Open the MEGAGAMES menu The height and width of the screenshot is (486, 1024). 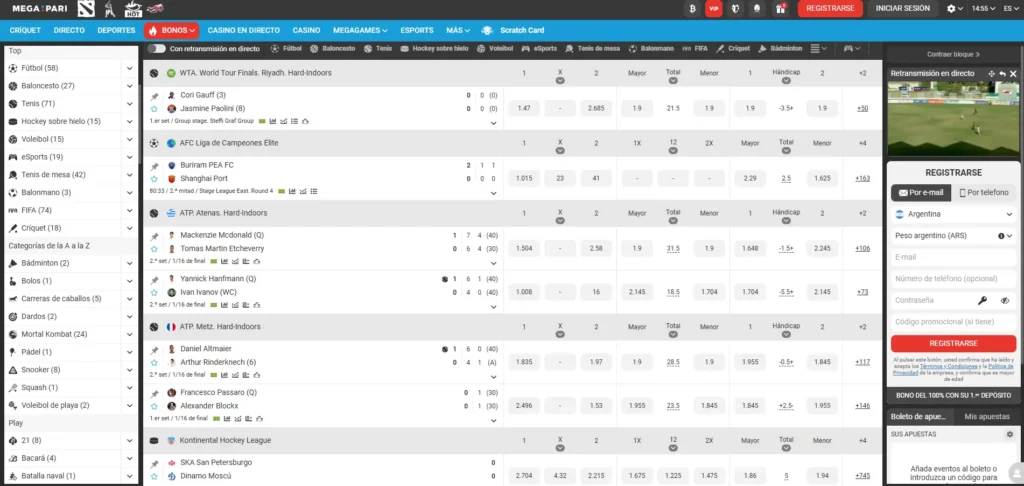tap(360, 30)
